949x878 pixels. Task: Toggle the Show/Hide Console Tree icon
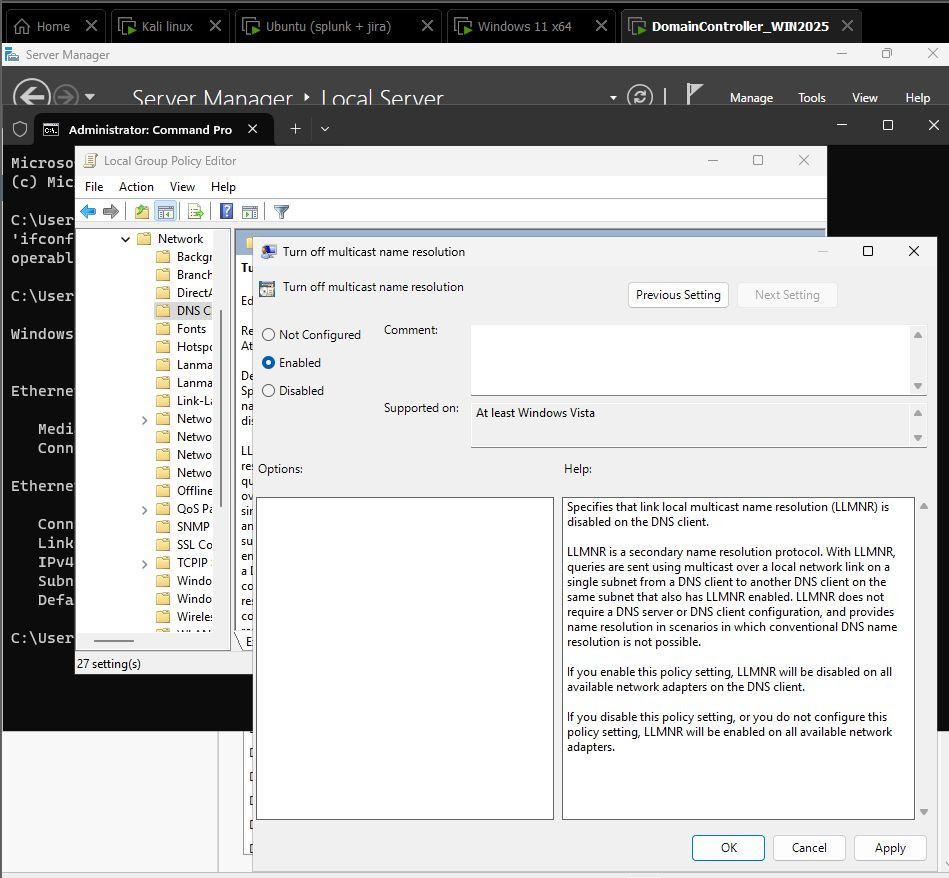(165, 211)
